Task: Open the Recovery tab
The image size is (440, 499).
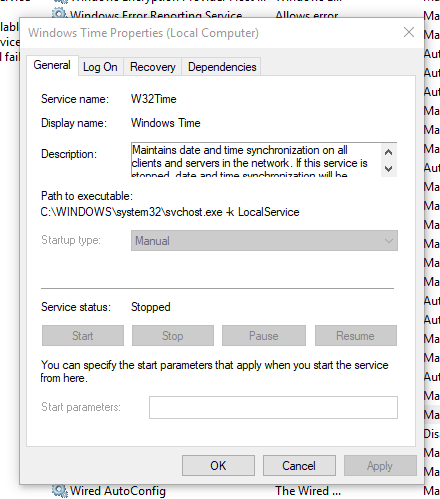Action: 153,67
